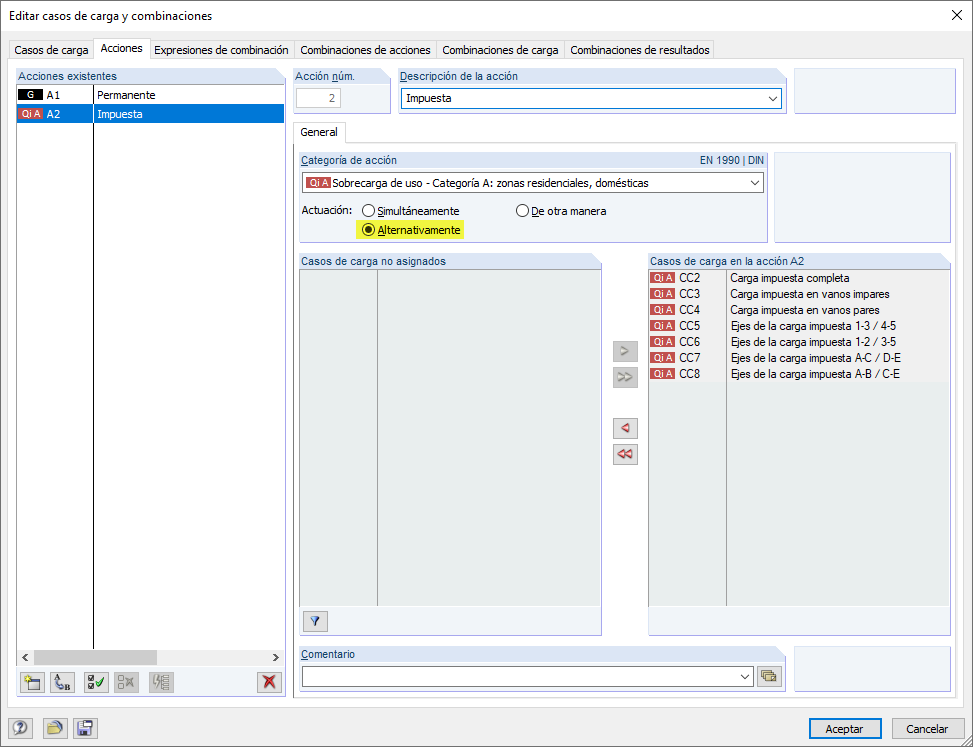Click the deselect all icon with gray X
The height and width of the screenshot is (747, 973).
(x=127, y=682)
